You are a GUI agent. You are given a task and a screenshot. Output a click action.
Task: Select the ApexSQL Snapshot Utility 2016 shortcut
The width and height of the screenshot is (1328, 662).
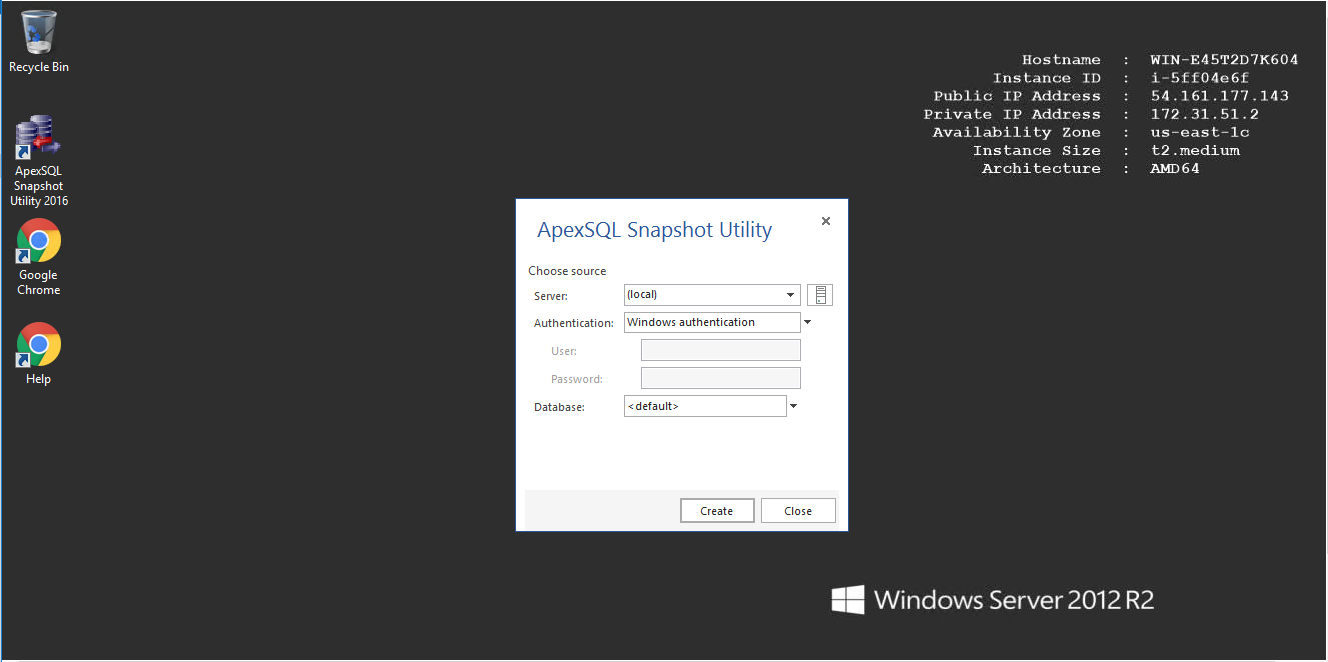(x=39, y=139)
